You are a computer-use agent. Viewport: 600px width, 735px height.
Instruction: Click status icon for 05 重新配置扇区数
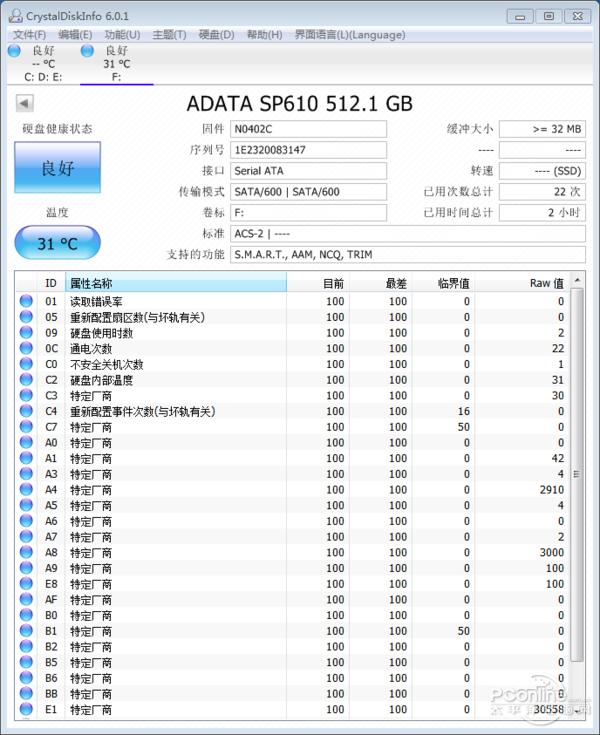[x=26, y=317]
